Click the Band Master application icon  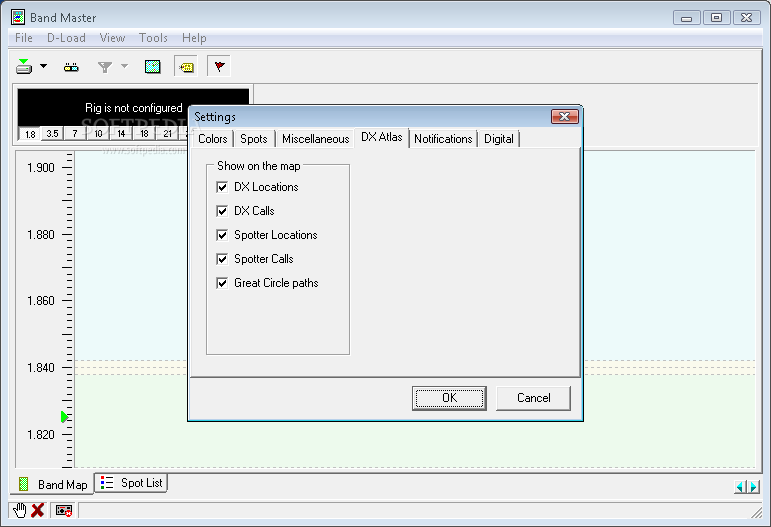(x=18, y=17)
